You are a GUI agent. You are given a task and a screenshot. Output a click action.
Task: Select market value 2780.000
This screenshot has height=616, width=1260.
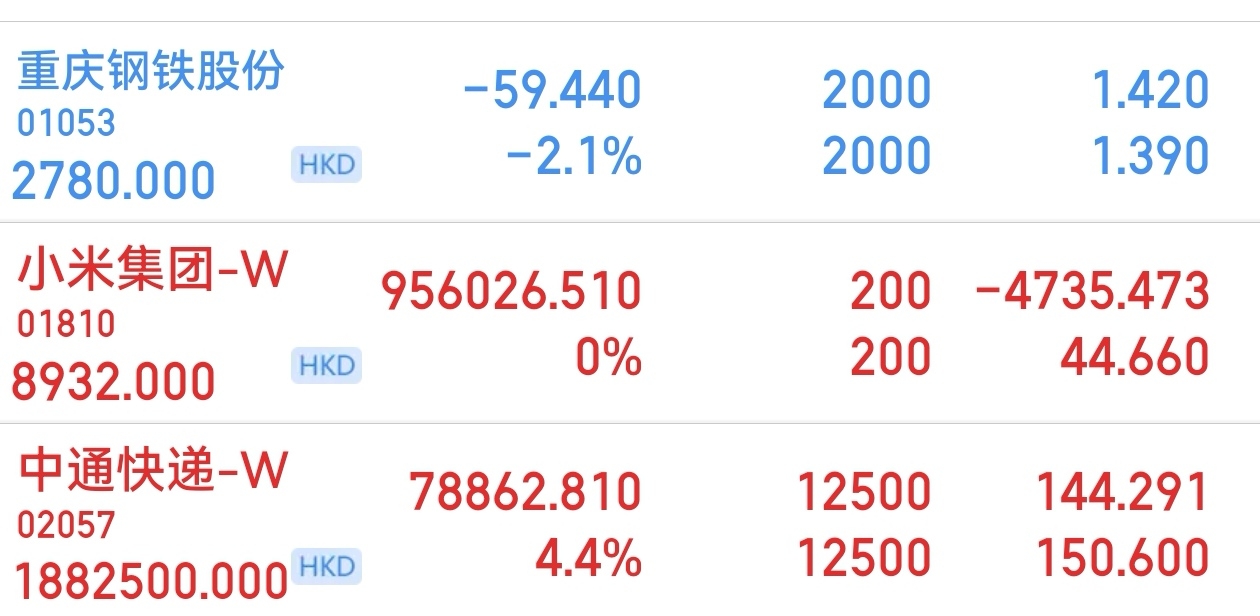[114, 181]
